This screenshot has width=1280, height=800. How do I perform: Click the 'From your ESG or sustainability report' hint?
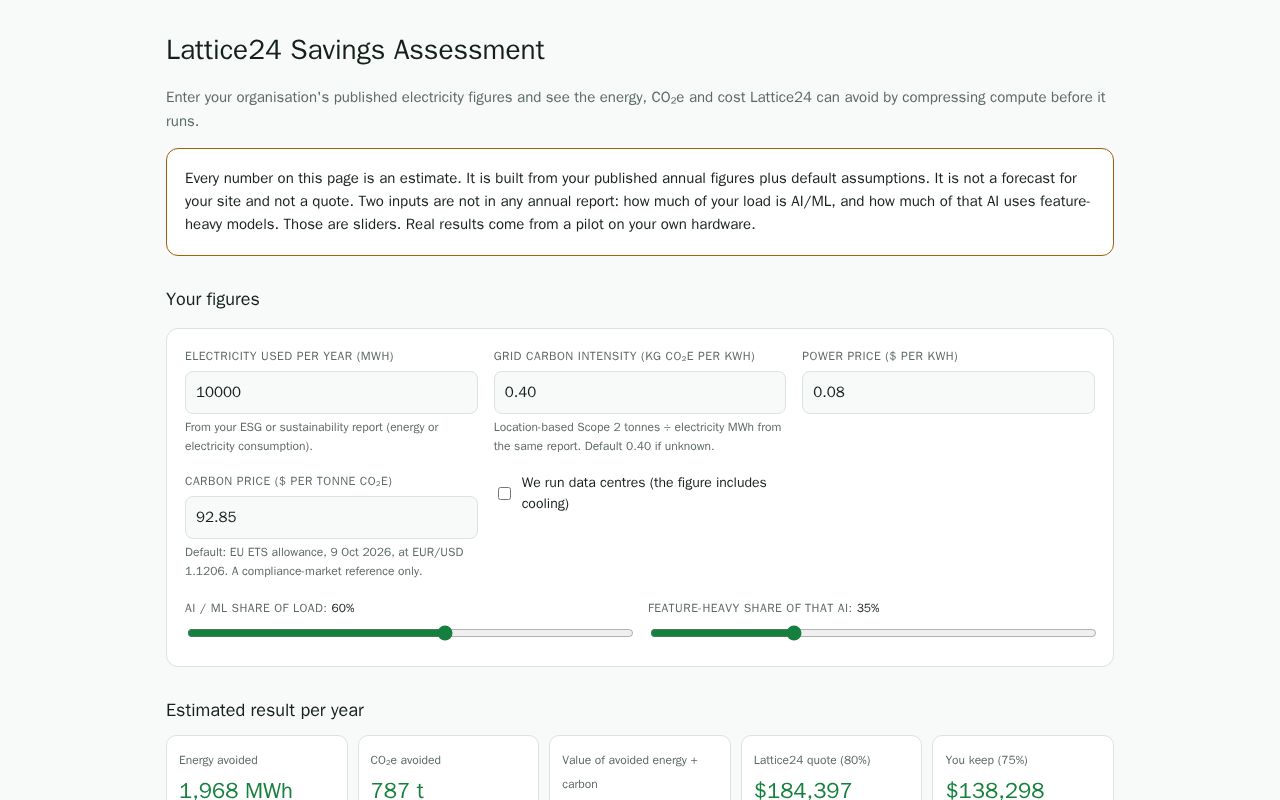pos(312,436)
